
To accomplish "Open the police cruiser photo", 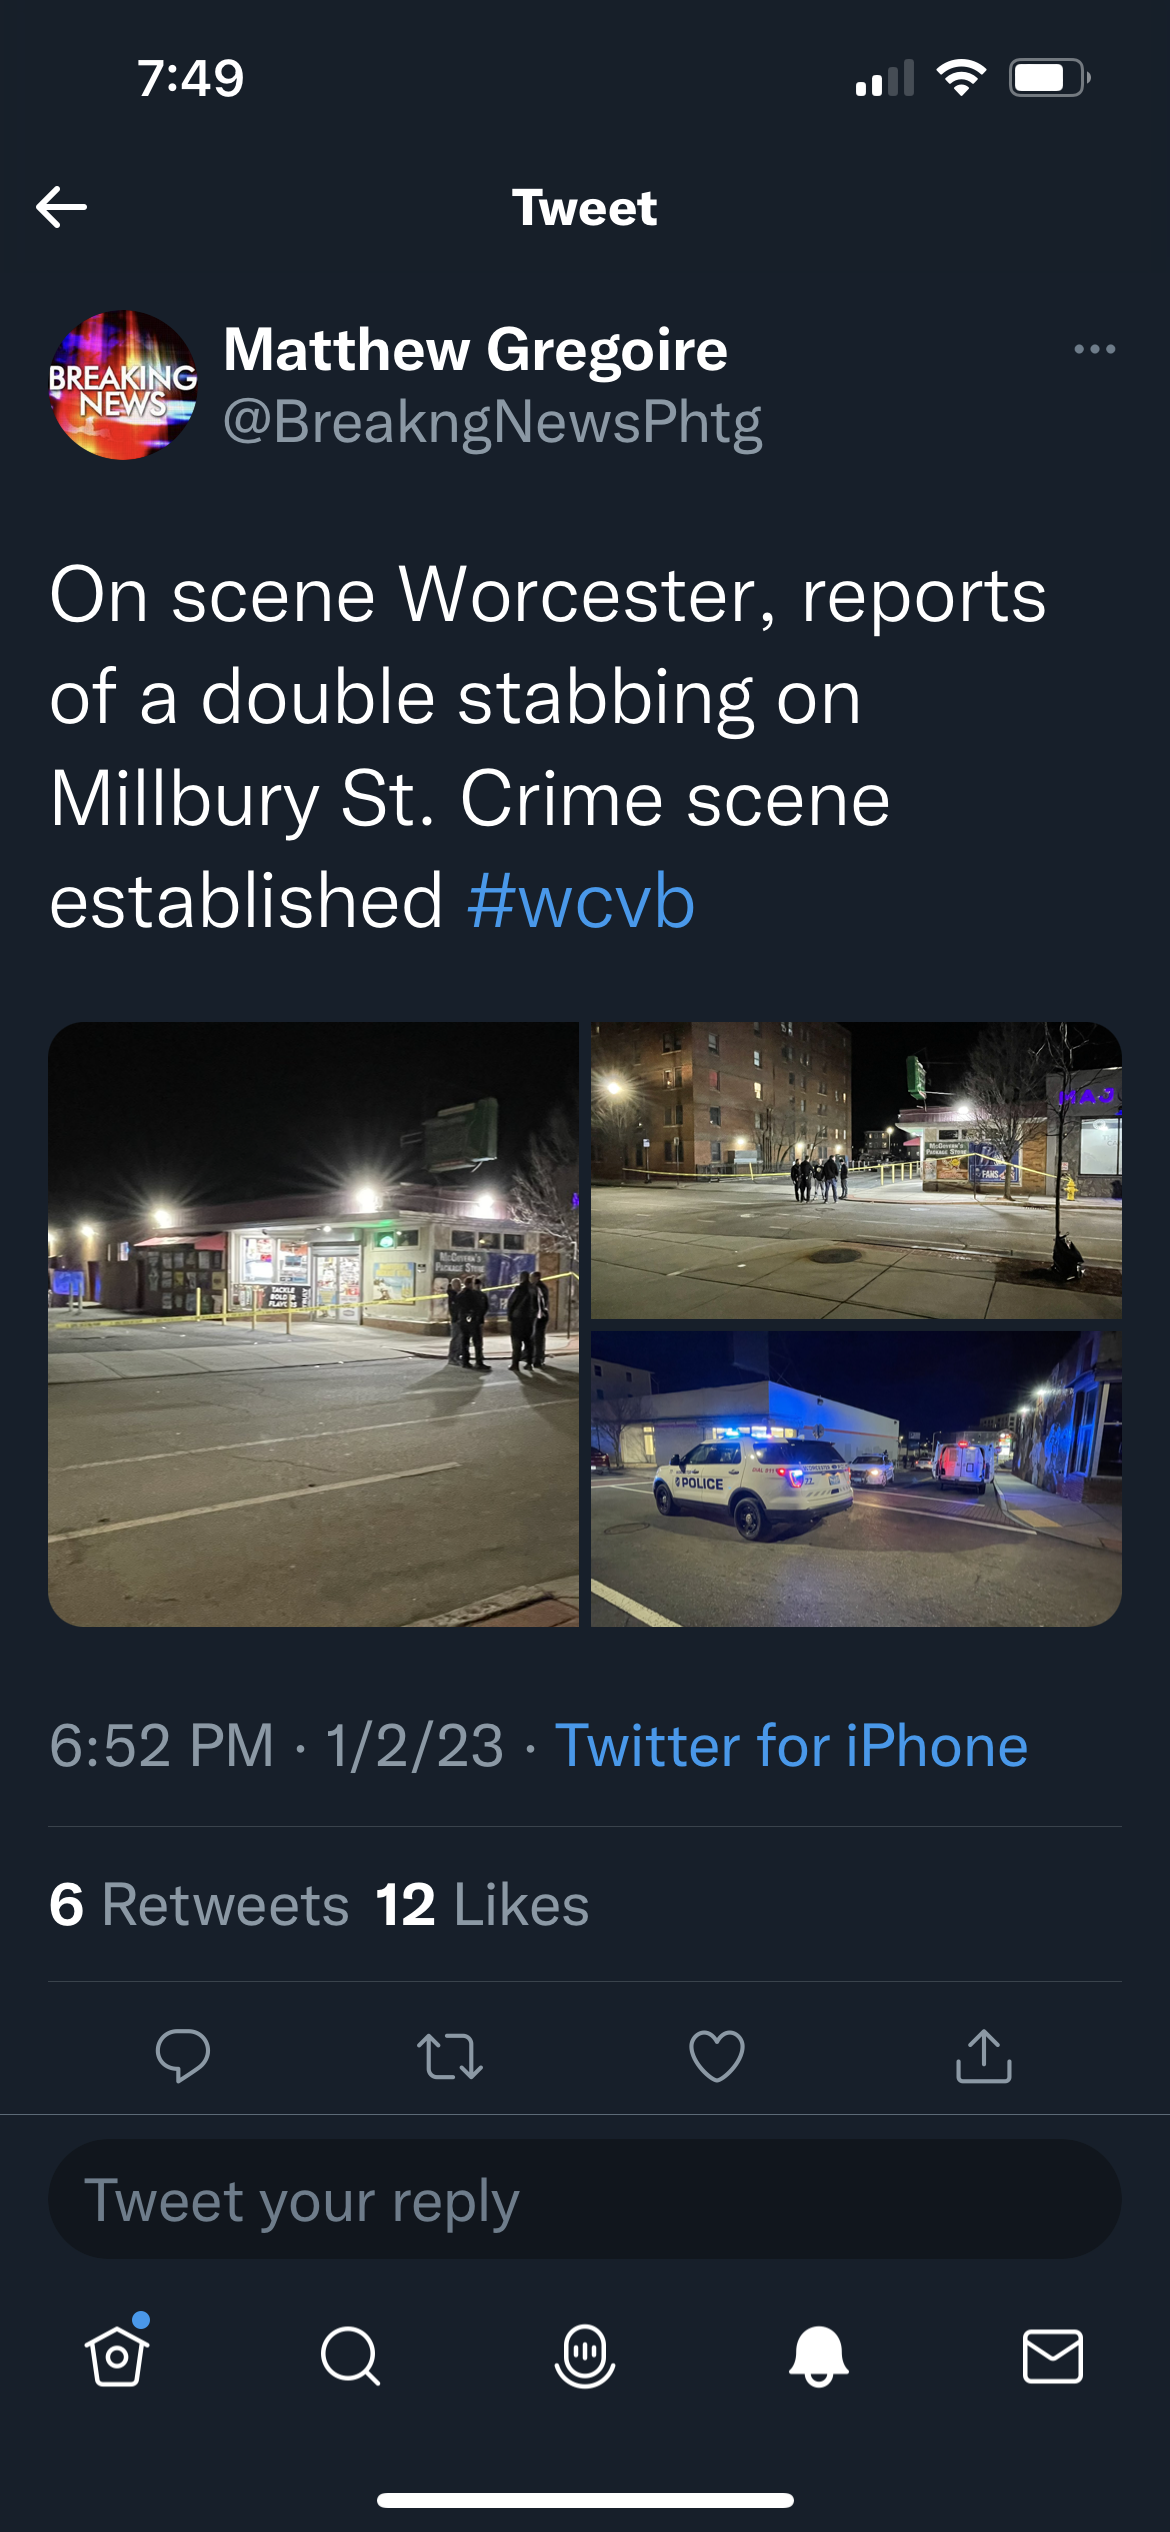I will coord(856,1478).
